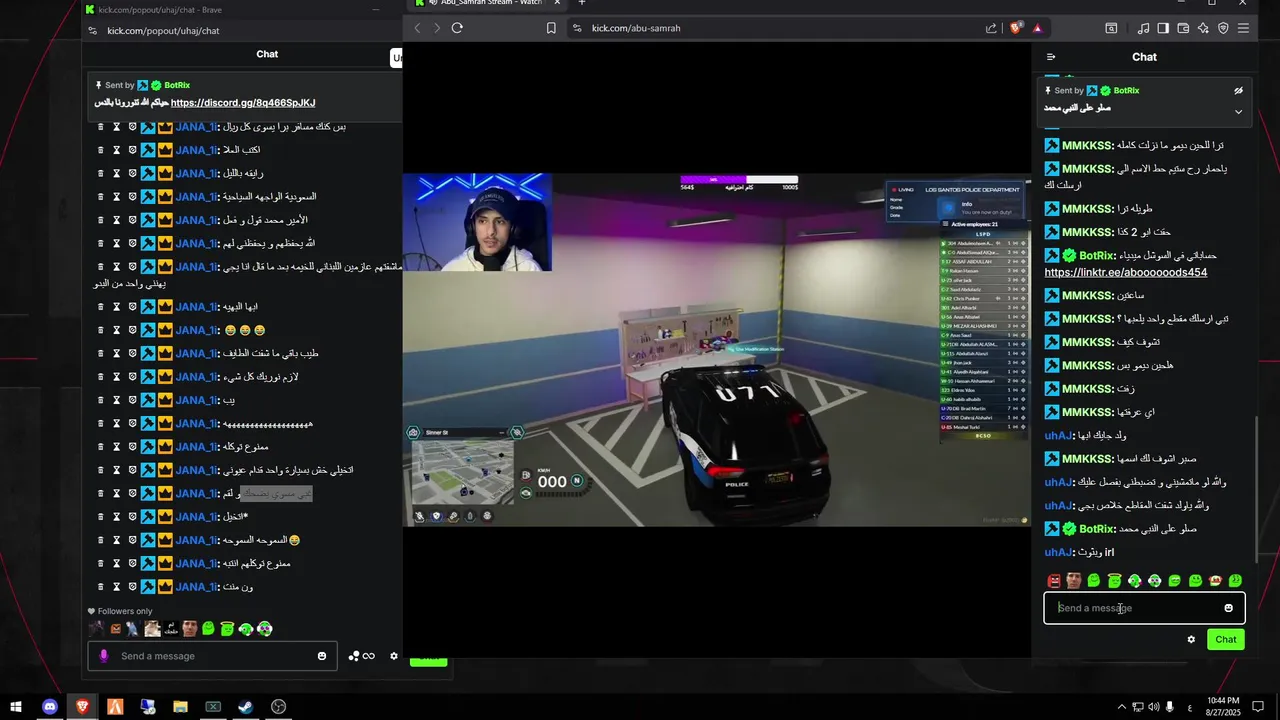The image size is (1280, 720).
Task: Click the green Chat send button
Action: tap(1226, 640)
